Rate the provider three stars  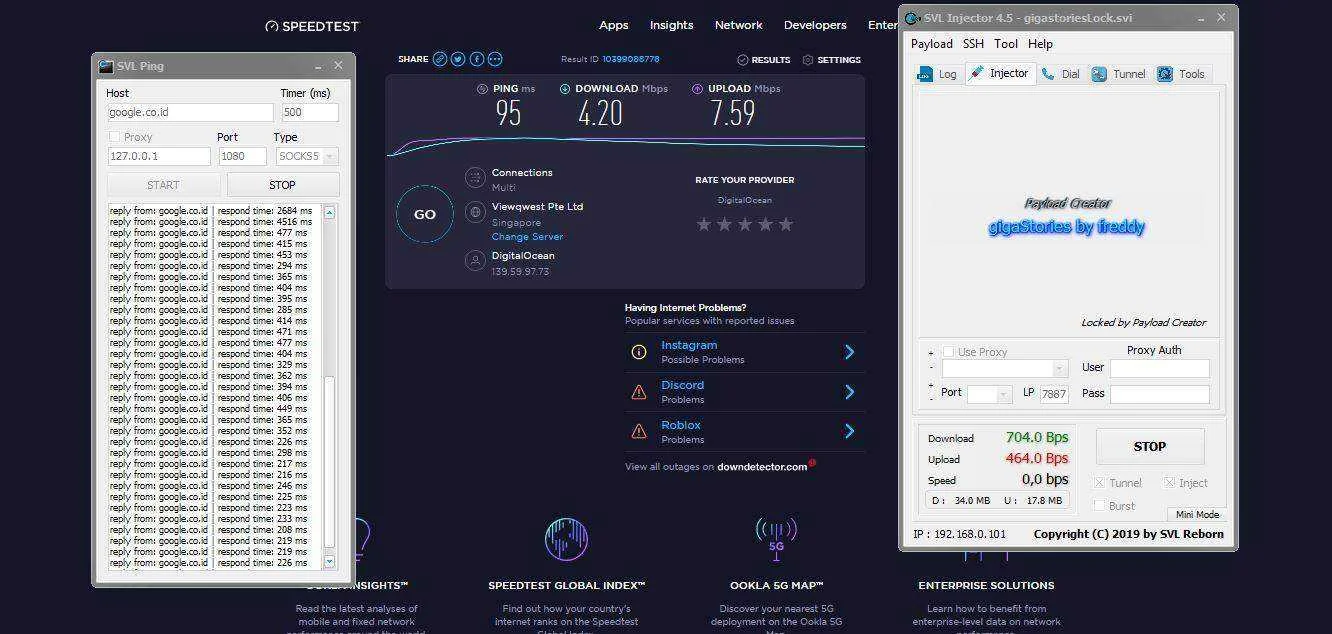click(x=745, y=224)
